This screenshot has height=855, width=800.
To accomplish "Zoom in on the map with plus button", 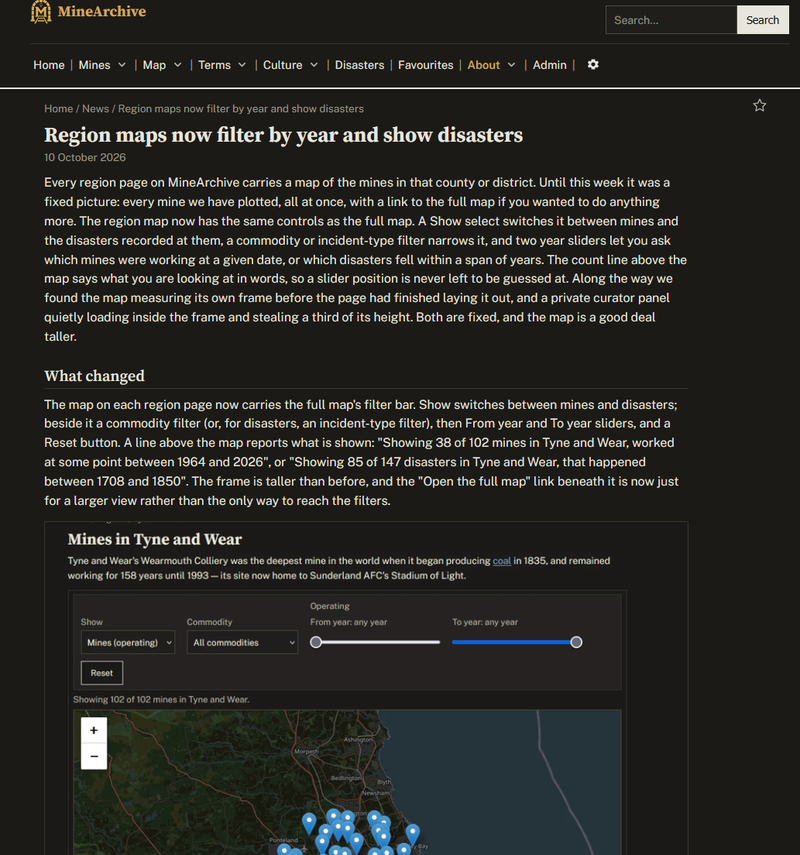I will 94,730.
